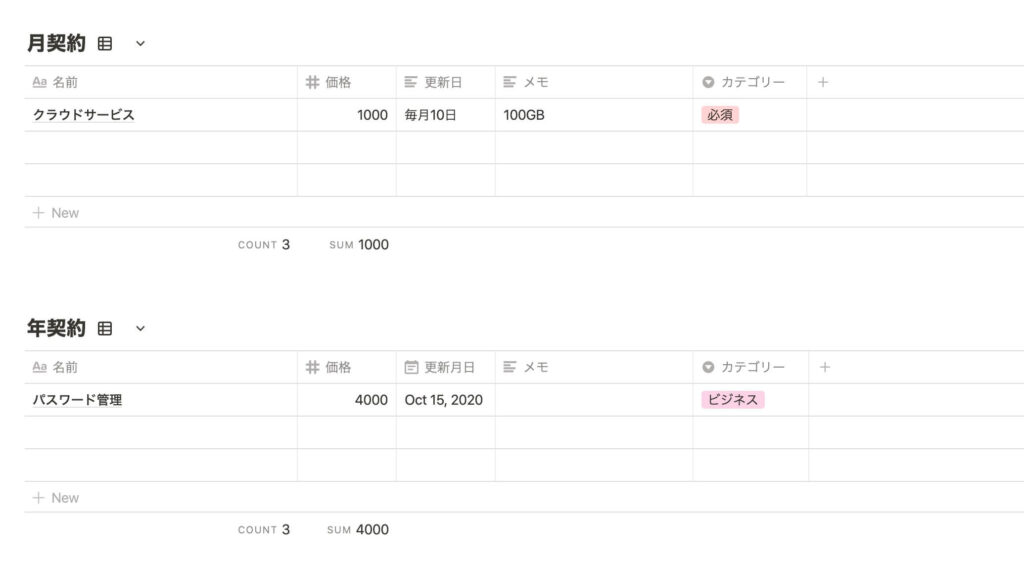Add new column to 月契約 table
The image size is (1024, 564).
(x=823, y=82)
